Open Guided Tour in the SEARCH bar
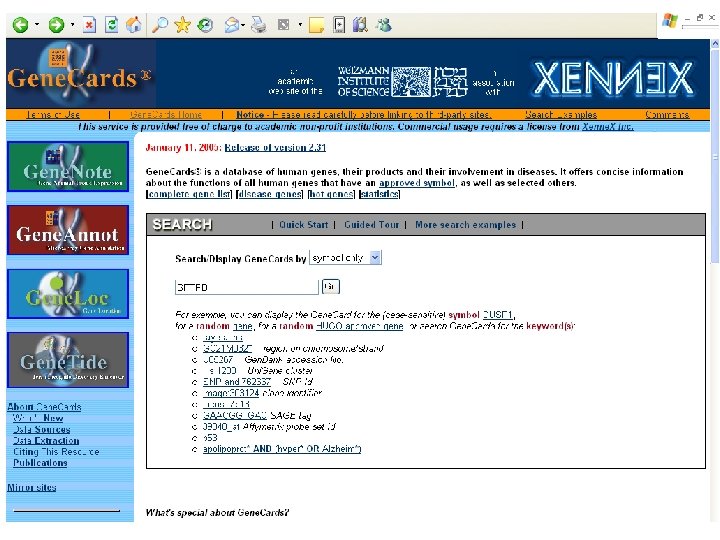Screen dimensions: 720x540 point(371,225)
